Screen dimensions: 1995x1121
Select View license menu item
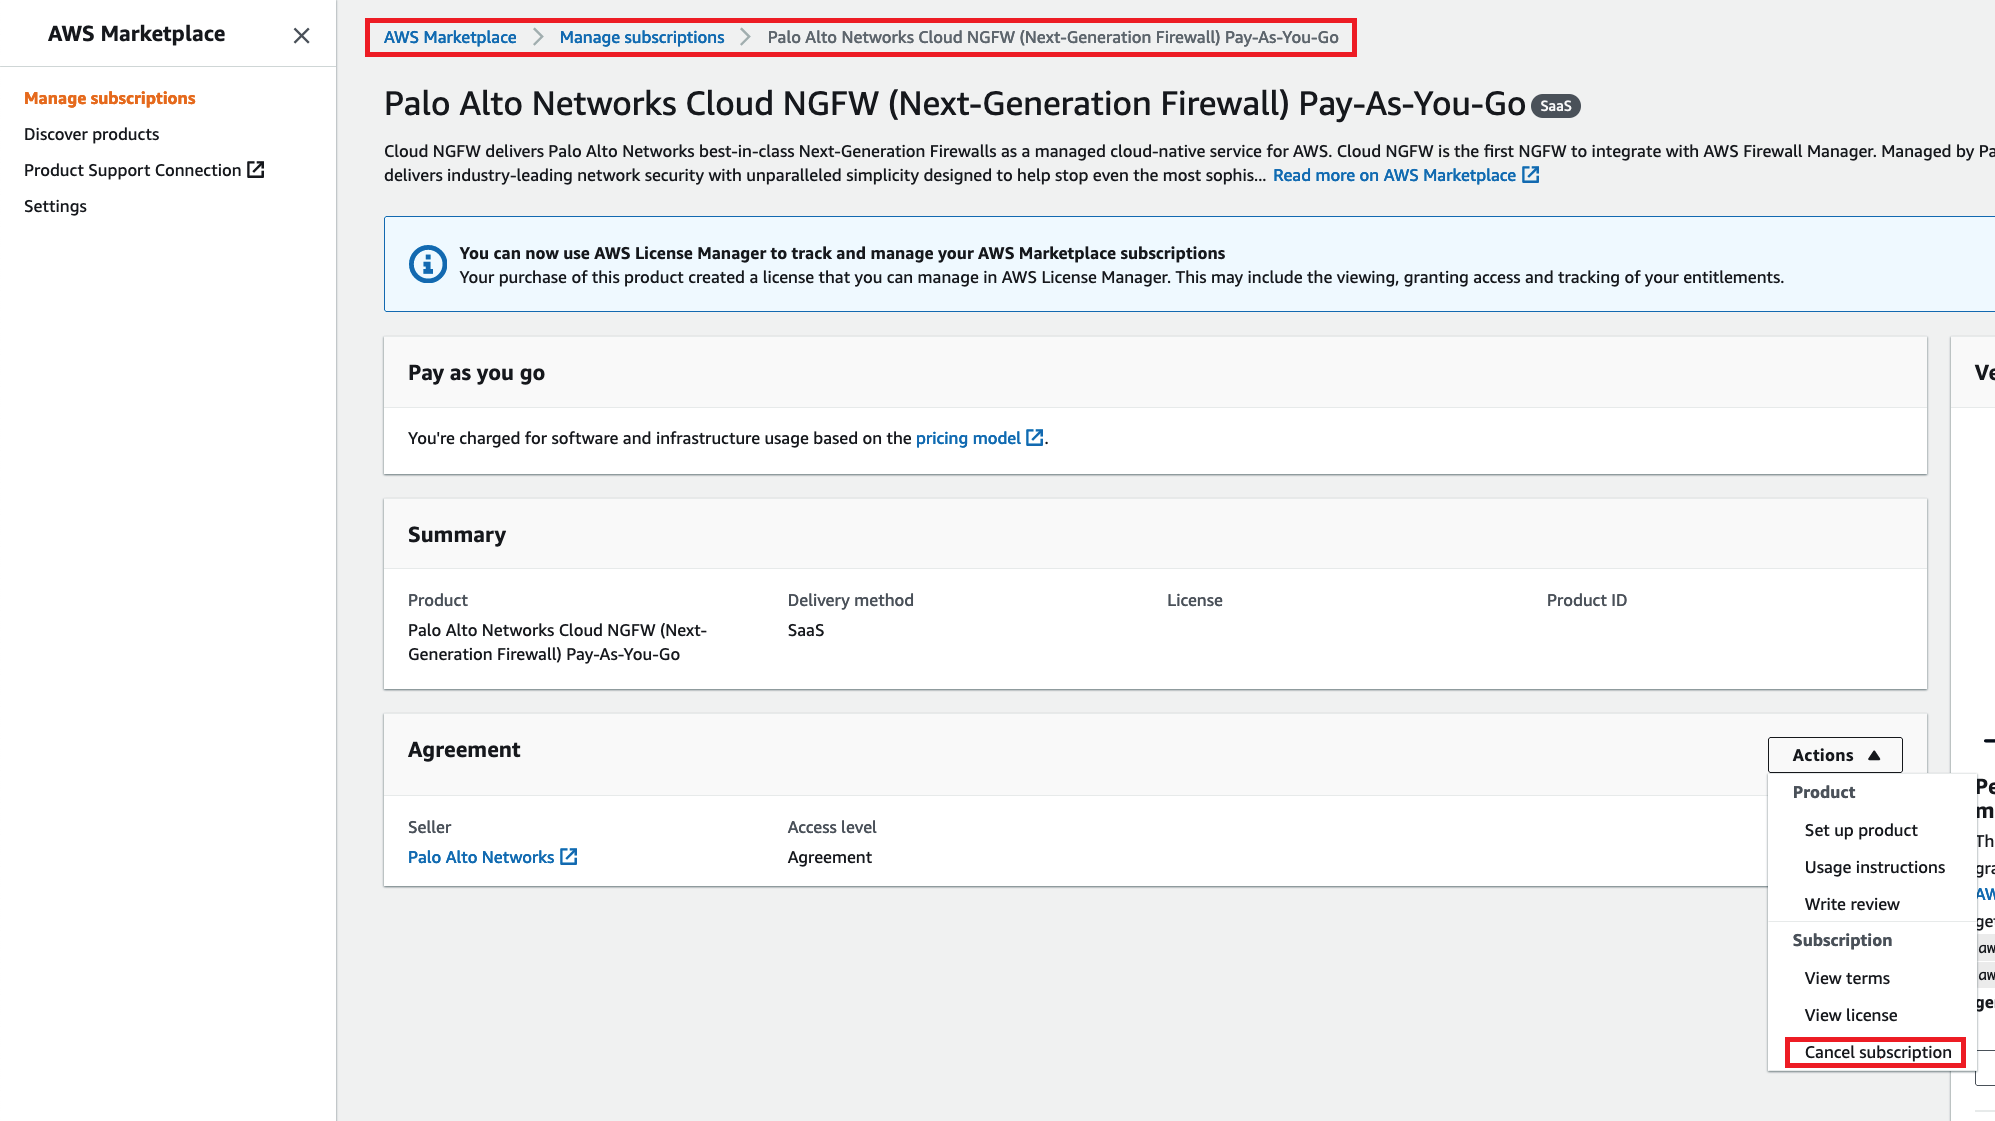(1851, 1015)
